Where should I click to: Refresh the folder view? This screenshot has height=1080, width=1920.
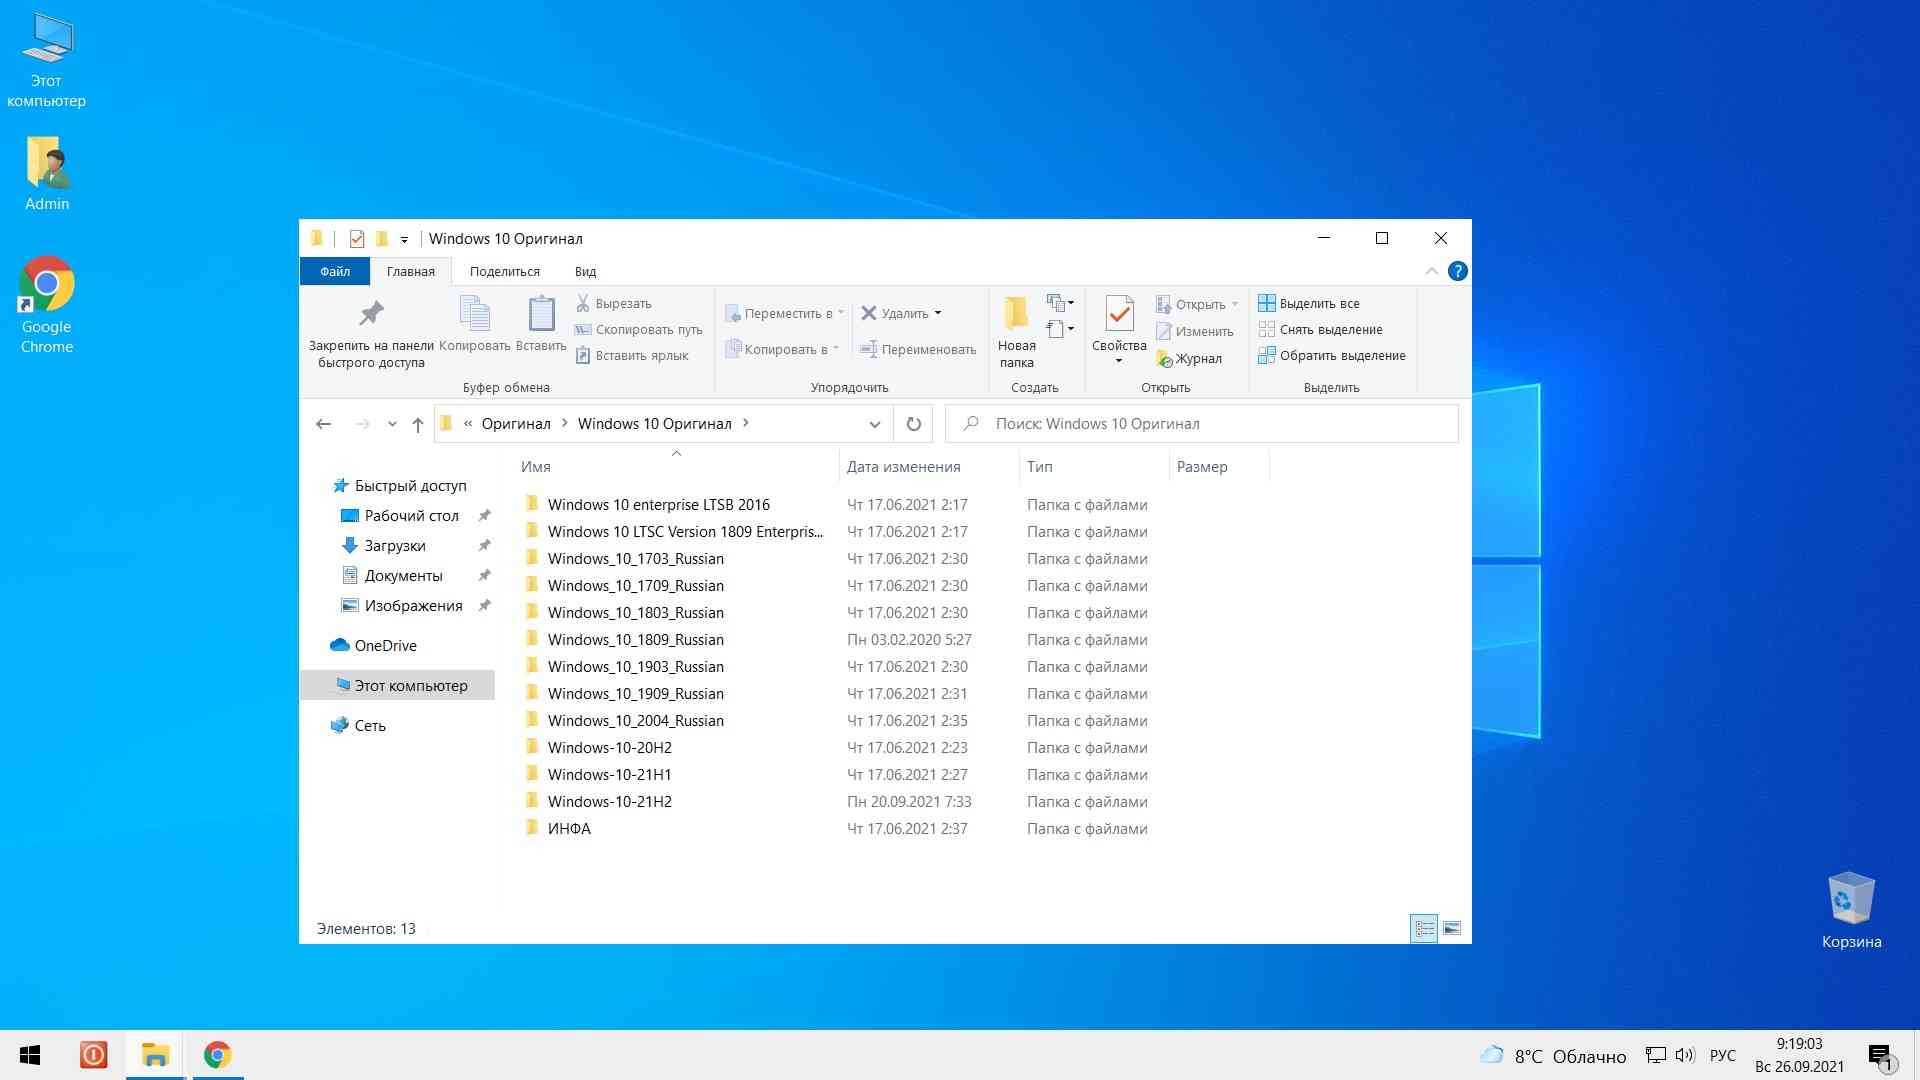coord(913,424)
